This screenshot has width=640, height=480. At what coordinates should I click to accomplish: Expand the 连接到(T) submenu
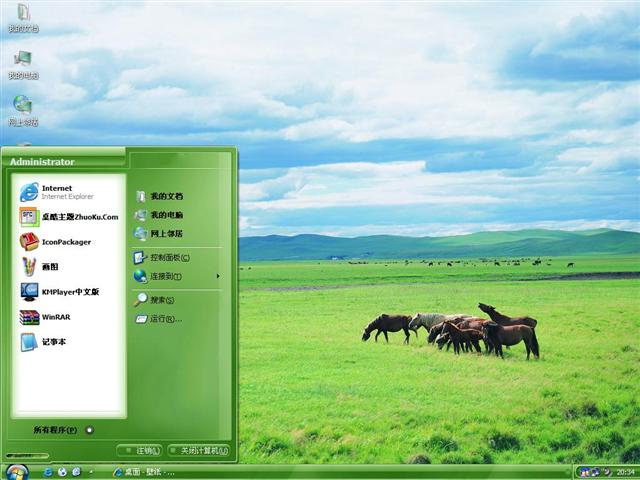178,276
